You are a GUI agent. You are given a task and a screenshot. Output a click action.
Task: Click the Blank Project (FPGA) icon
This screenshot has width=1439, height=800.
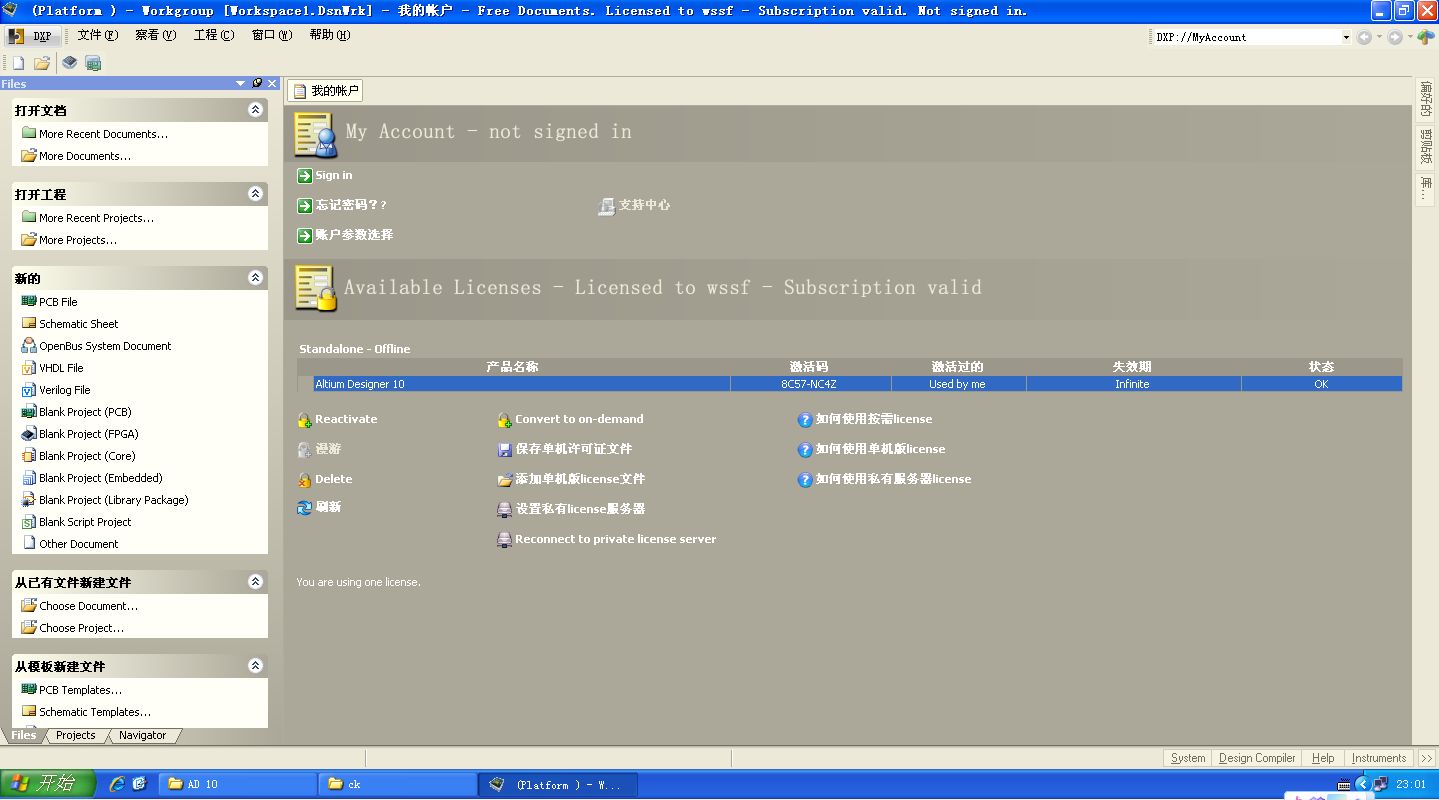click(29, 434)
